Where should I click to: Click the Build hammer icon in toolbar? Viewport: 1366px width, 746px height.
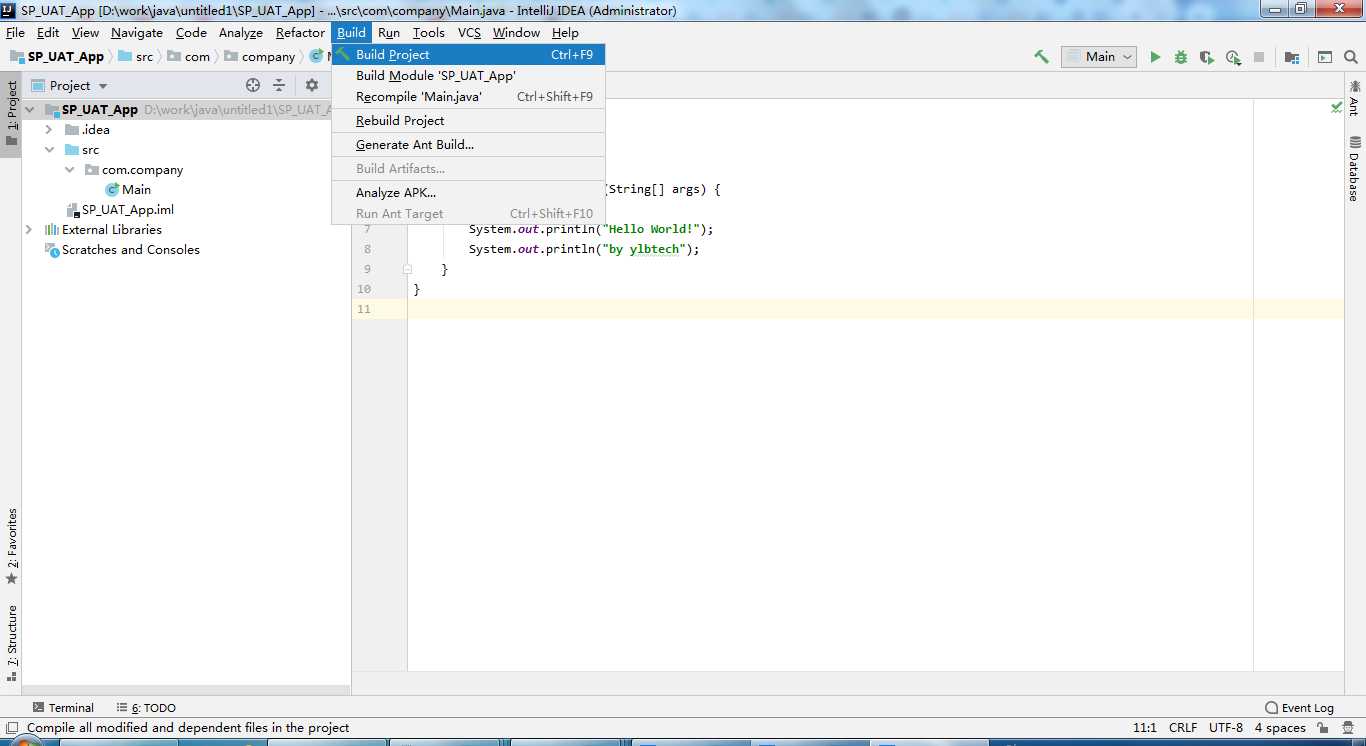coord(1041,57)
